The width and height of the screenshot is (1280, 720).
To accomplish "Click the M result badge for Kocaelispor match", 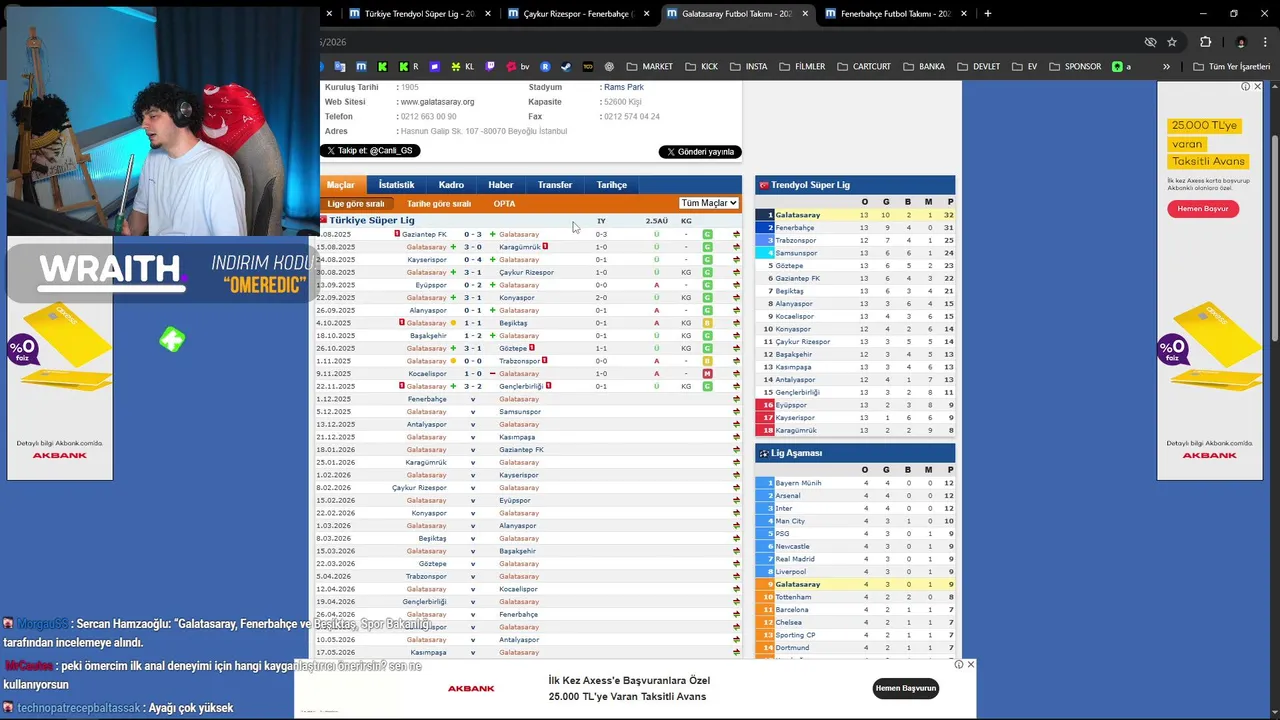I will click(707, 374).
